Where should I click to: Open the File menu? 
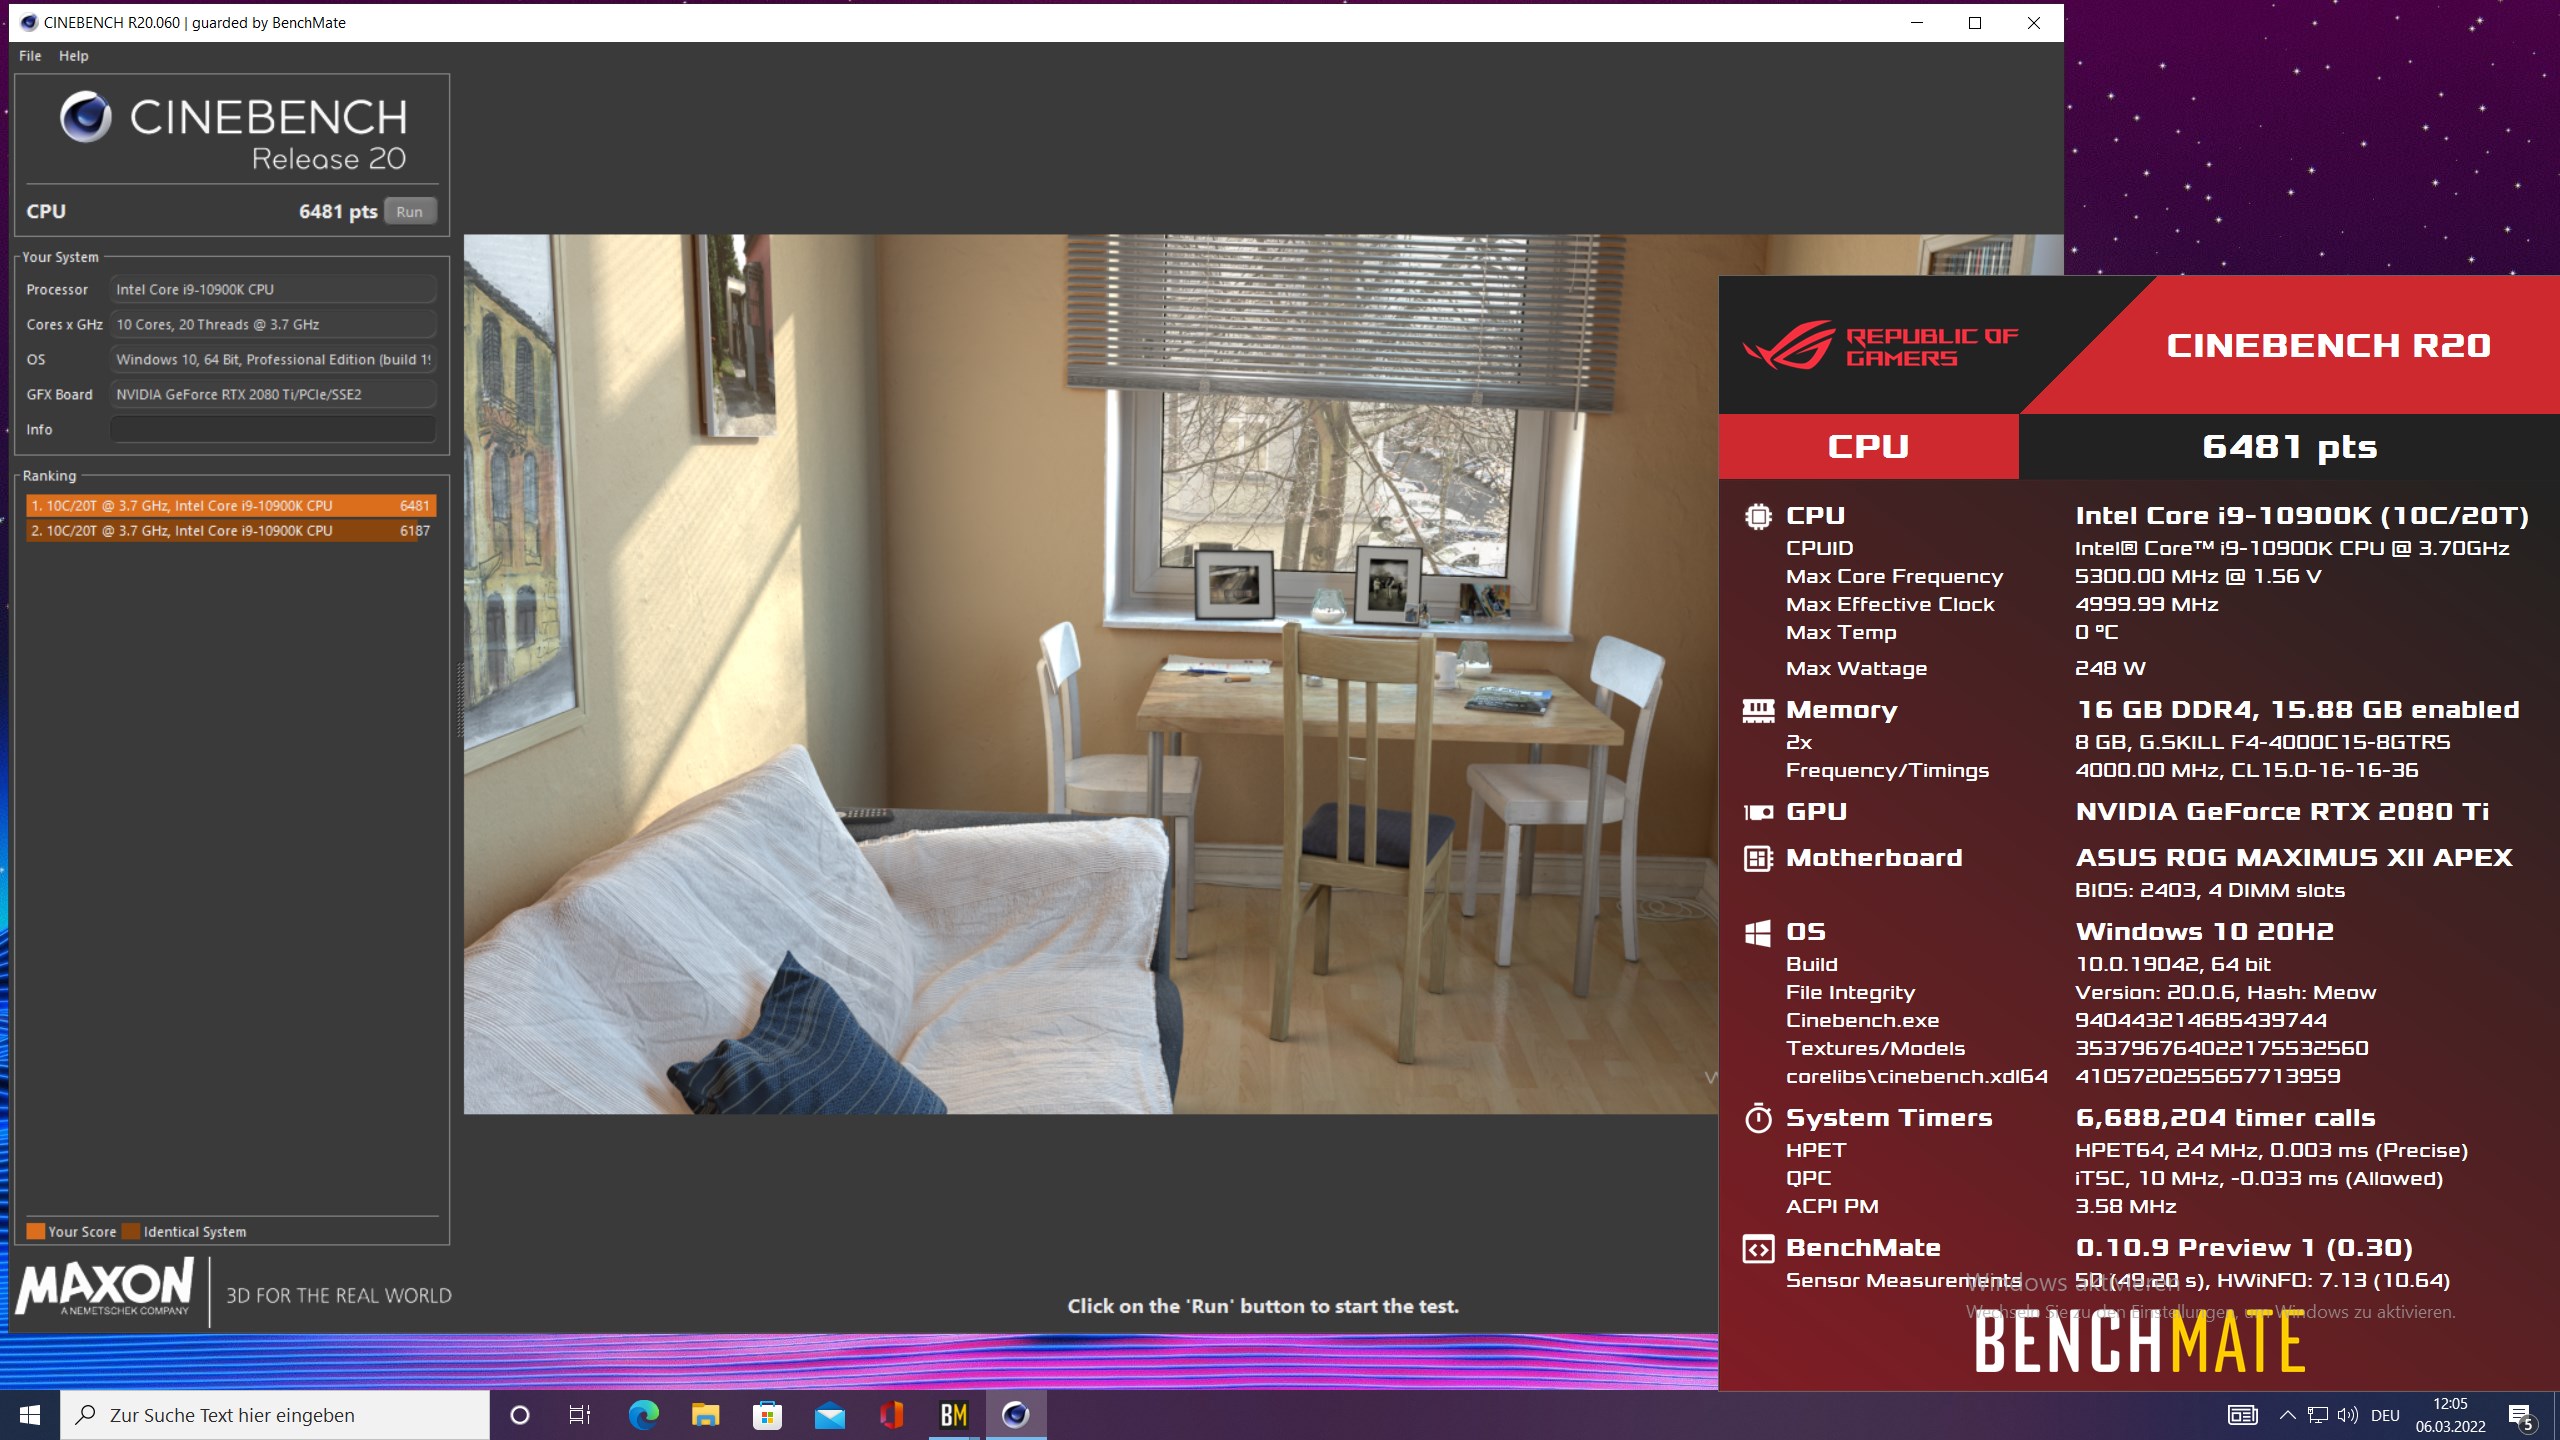click(x=30, y=56)
